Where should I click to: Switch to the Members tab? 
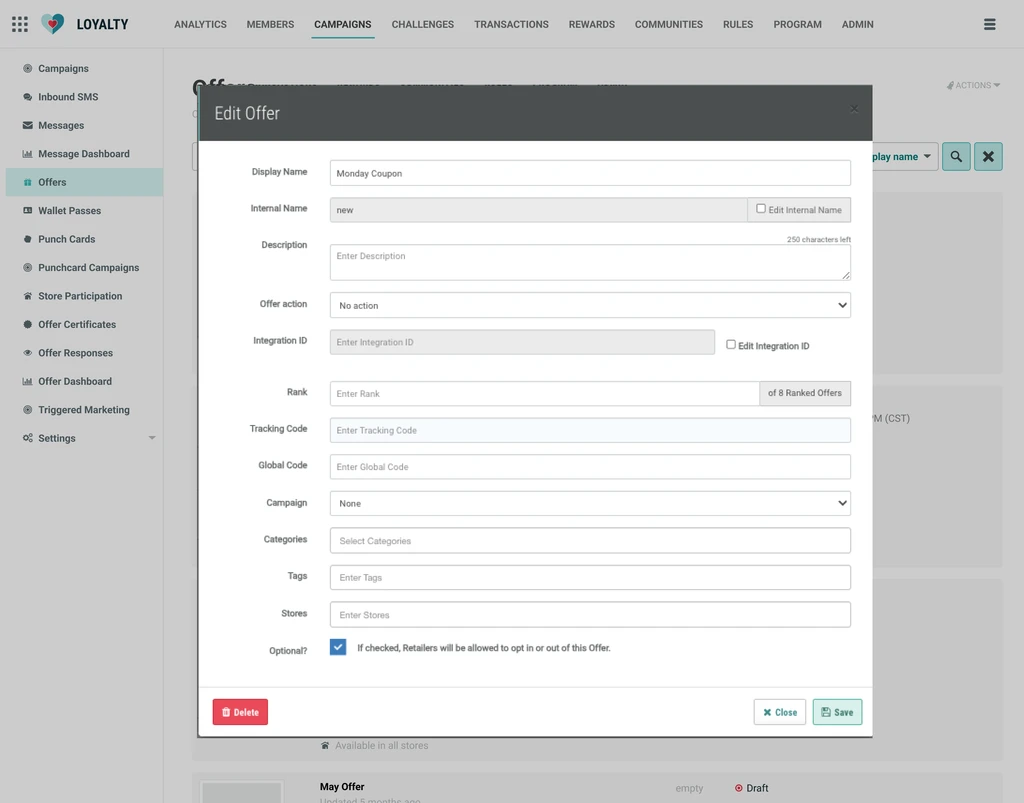coord(270,24)
